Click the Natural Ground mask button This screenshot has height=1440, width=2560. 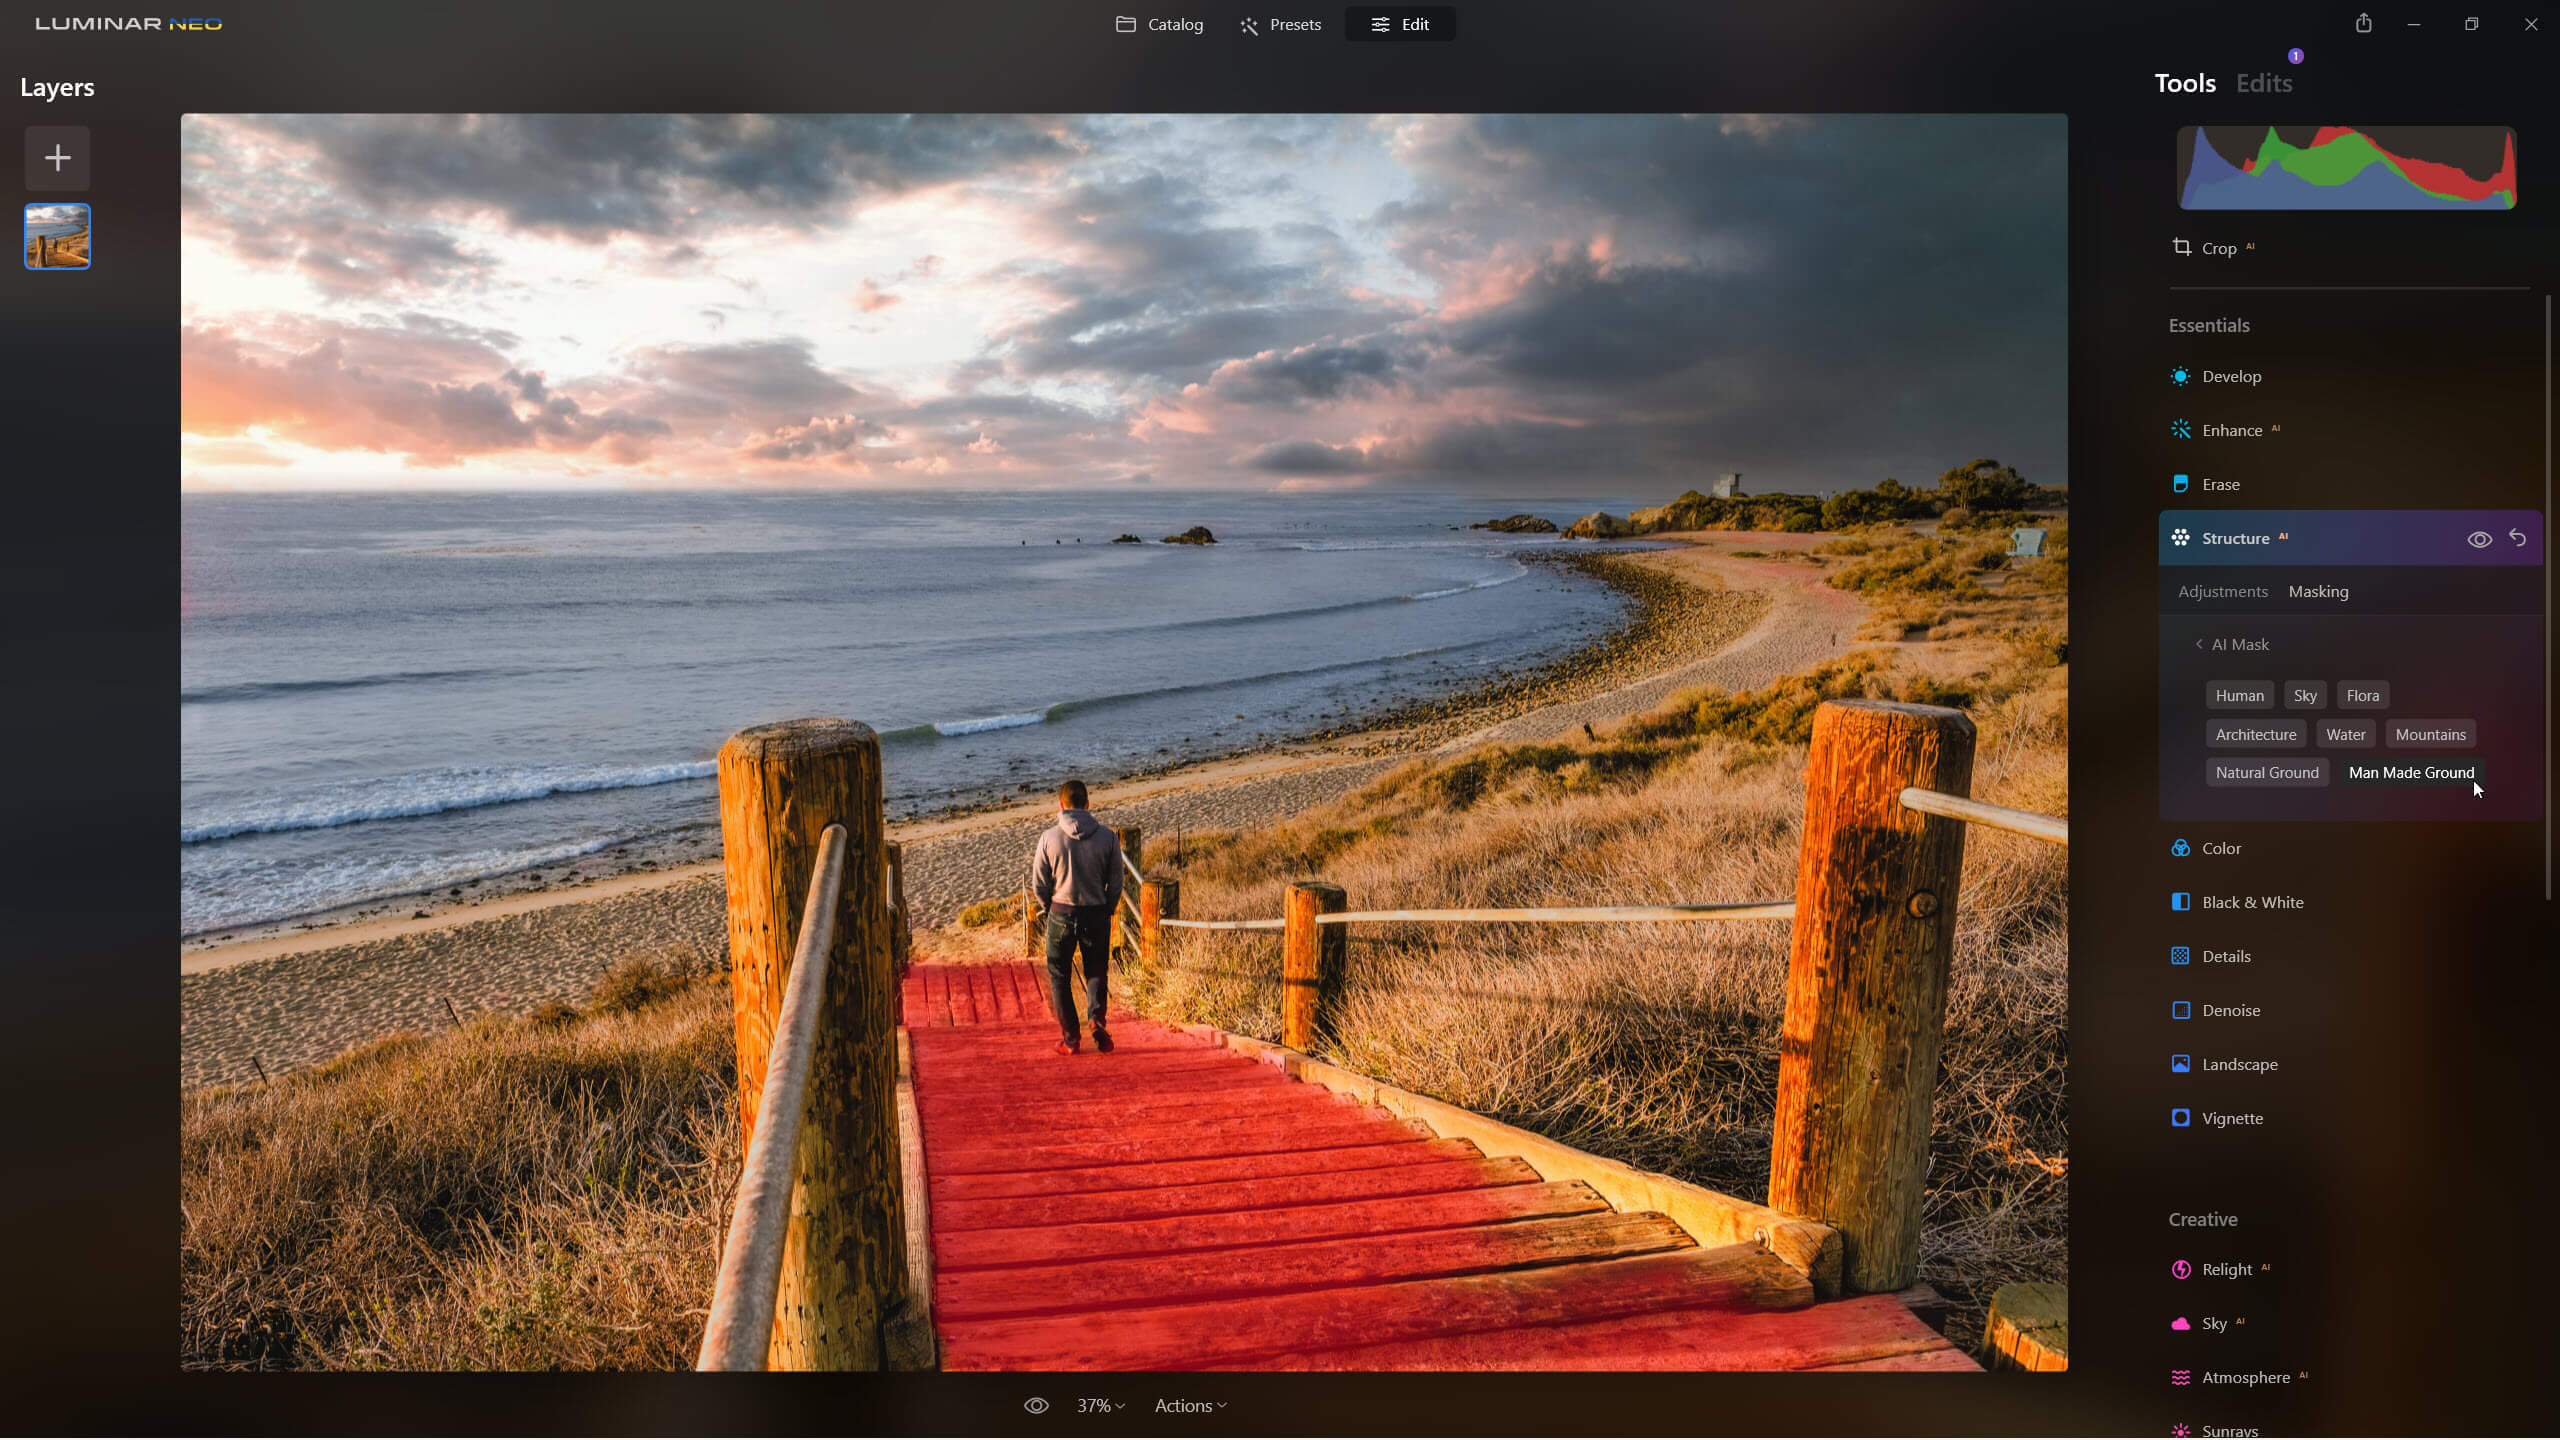pos(2266,773)
